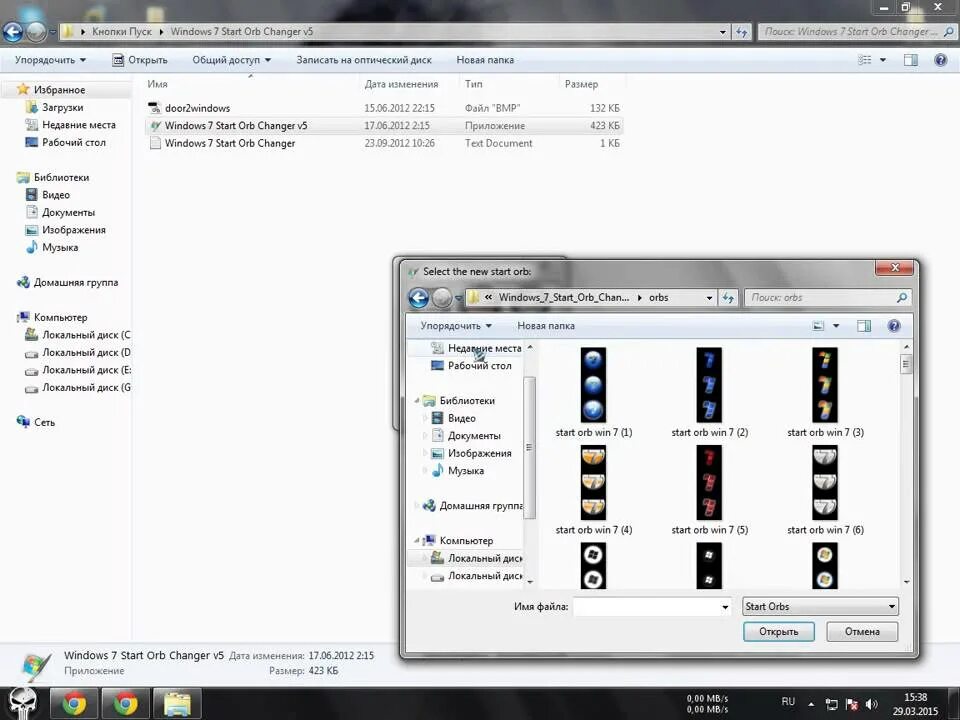Viewport: 960px width, 720px height.
Task: Click Новая папка in the dialog toolbar
Action: pos(546,326)
